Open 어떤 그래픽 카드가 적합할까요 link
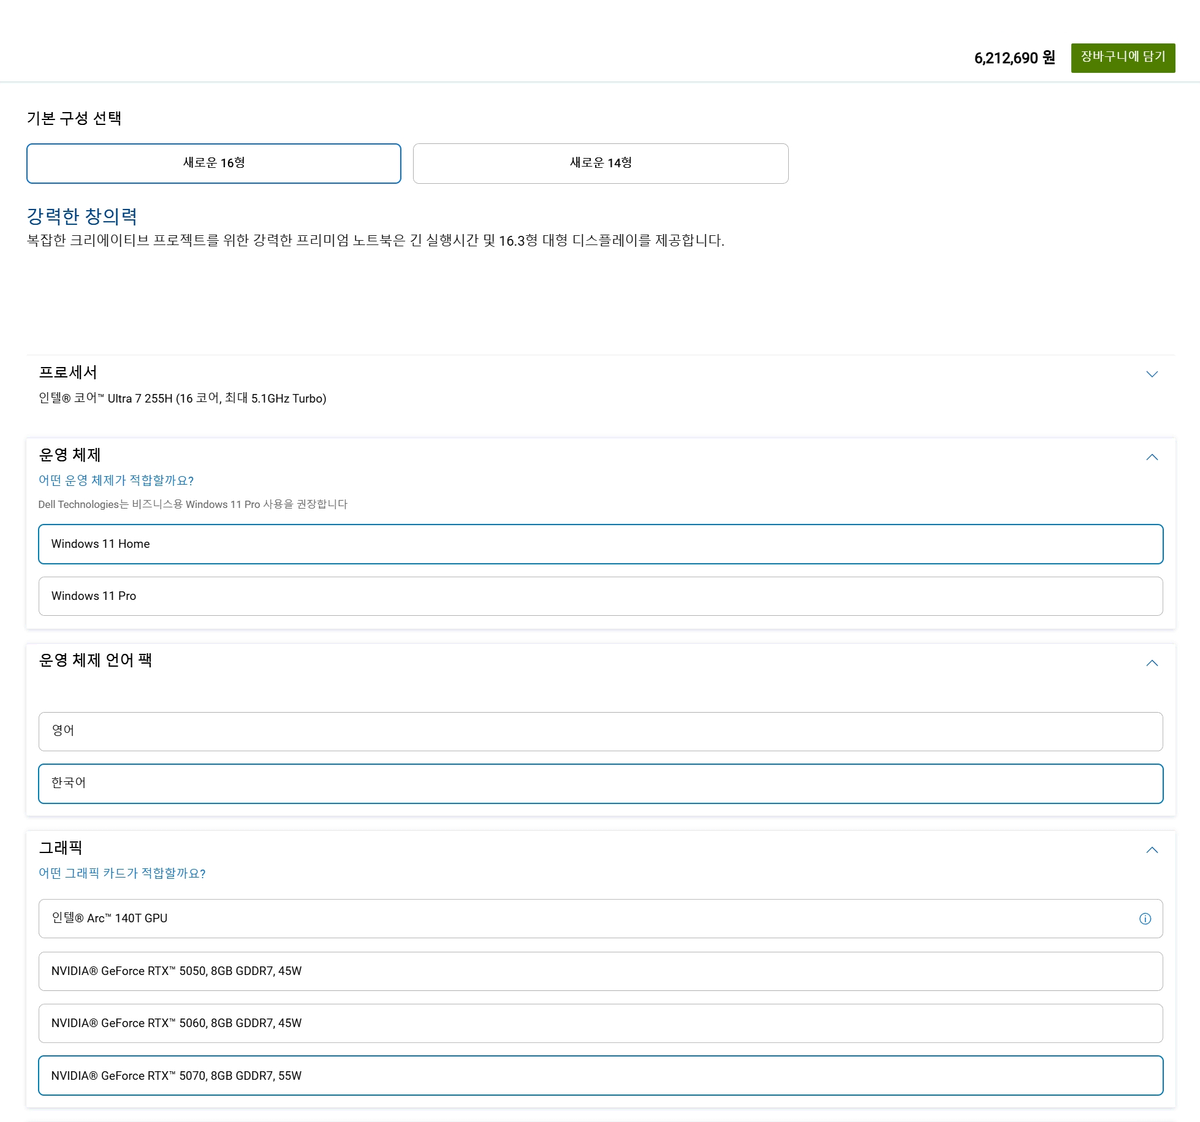This screenshot has height=1122, width=1200. [x=122, y=873]
